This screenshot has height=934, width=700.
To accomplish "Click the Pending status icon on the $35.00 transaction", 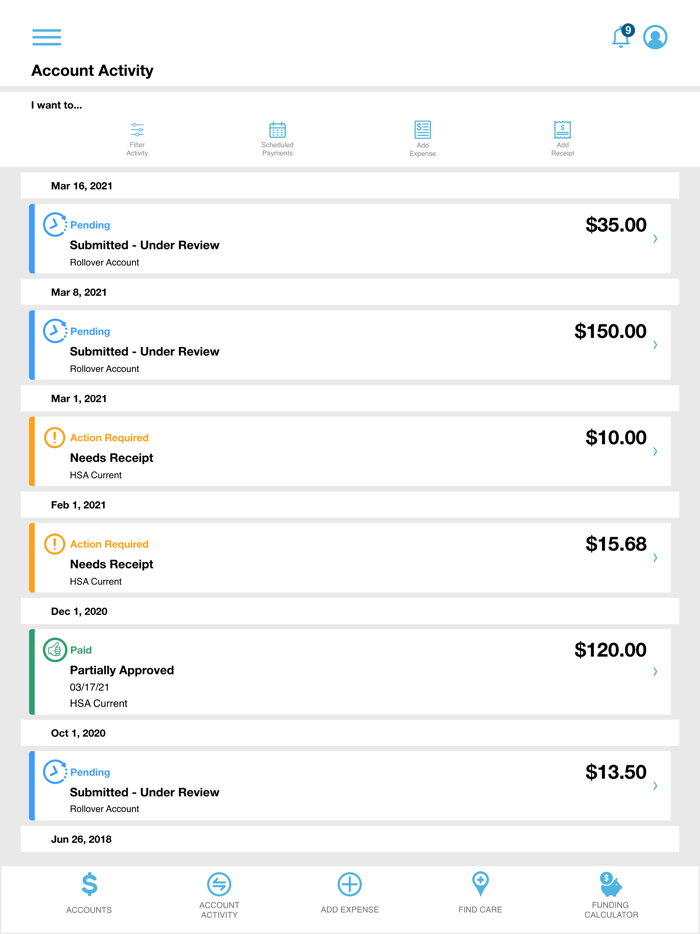I will coord(55,224).
